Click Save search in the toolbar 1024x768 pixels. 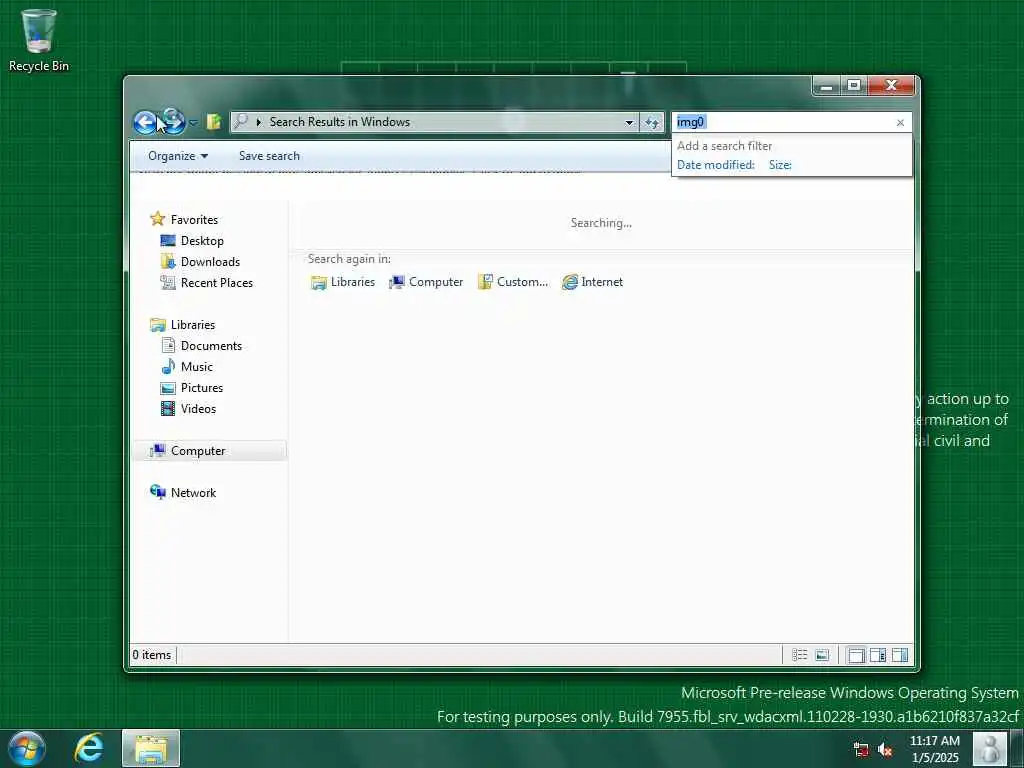click(269, 156)
